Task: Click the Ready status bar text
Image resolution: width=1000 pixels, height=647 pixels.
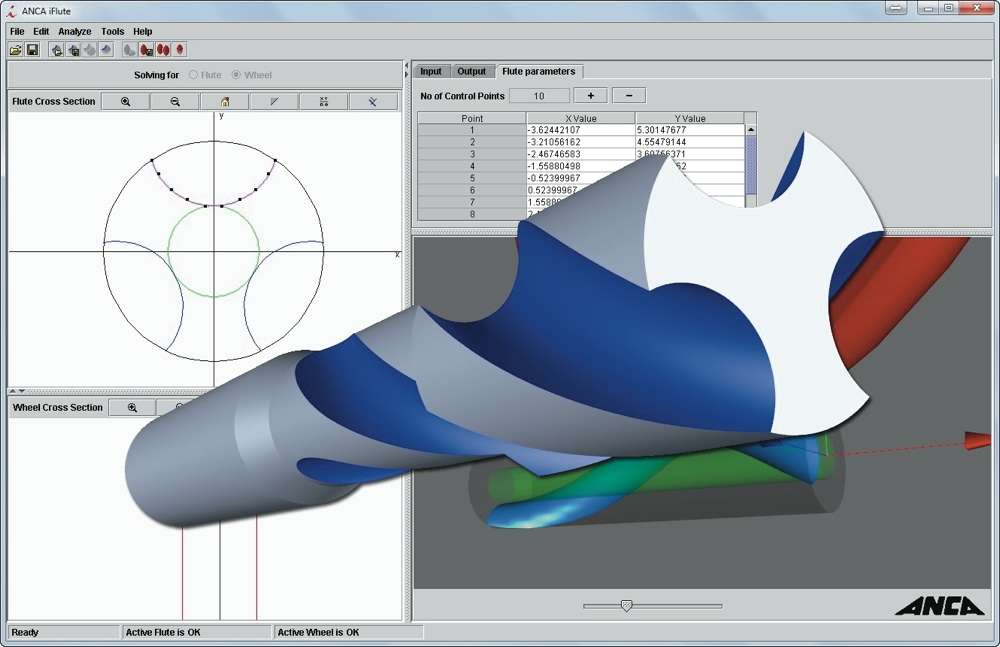Action: click(x=25, y=632)
